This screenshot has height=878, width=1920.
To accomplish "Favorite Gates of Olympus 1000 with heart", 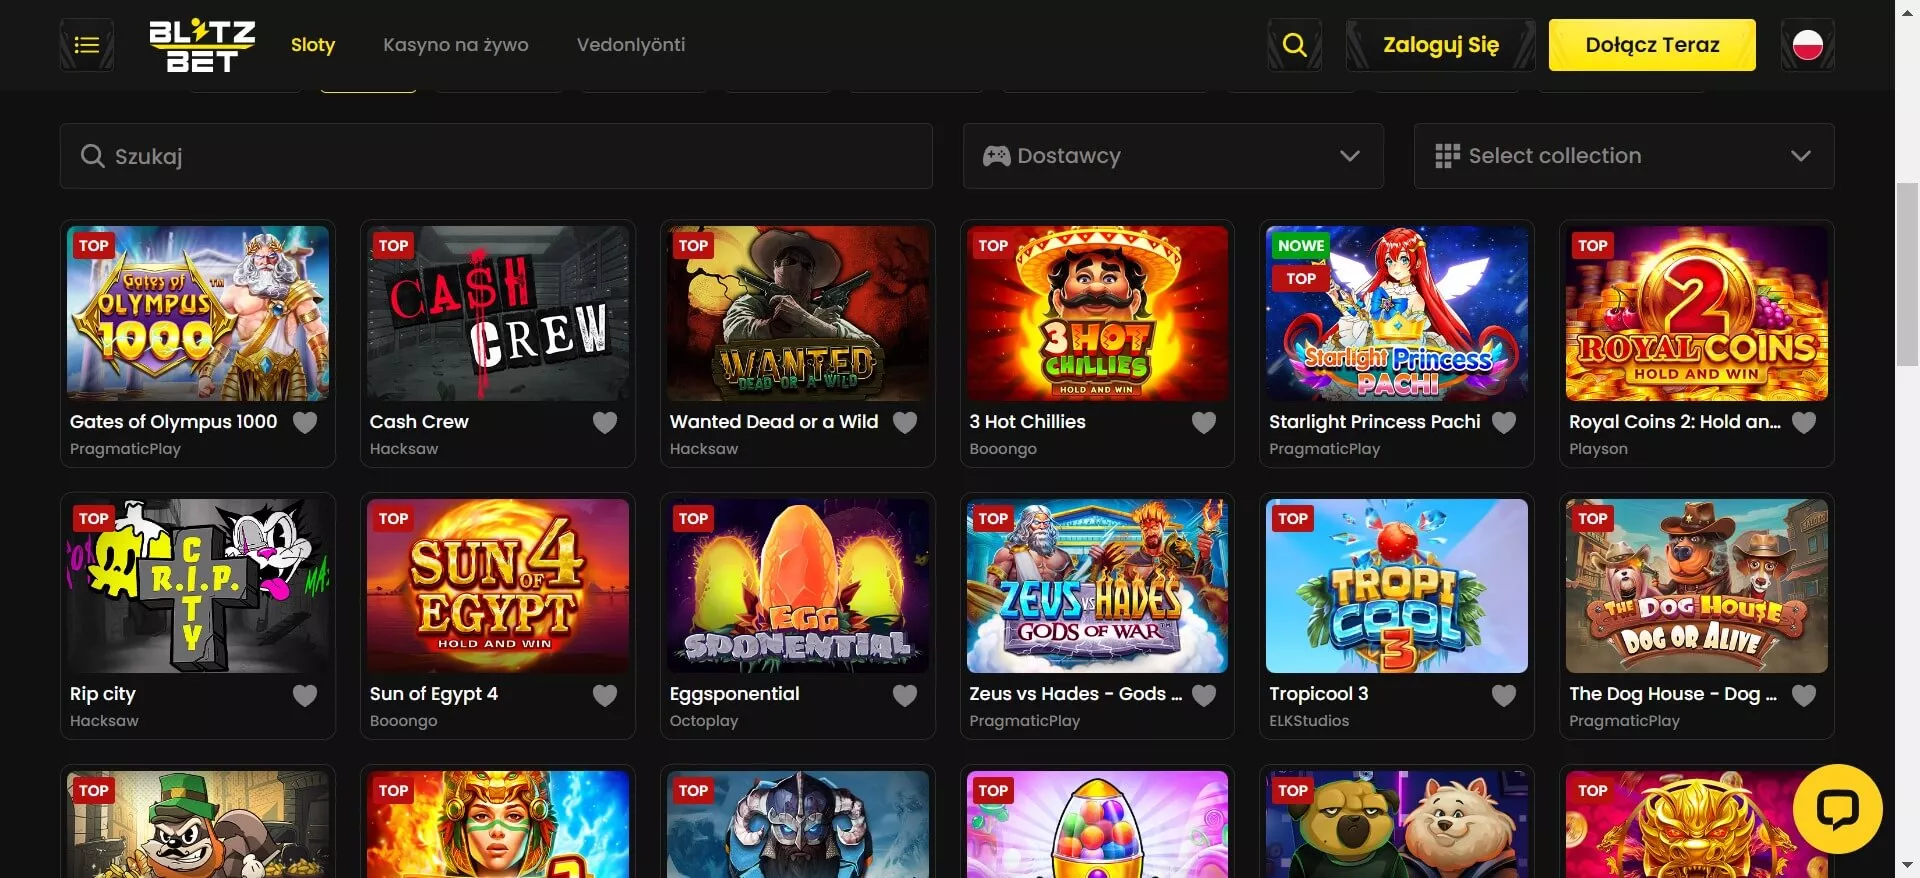I will 305,423.
